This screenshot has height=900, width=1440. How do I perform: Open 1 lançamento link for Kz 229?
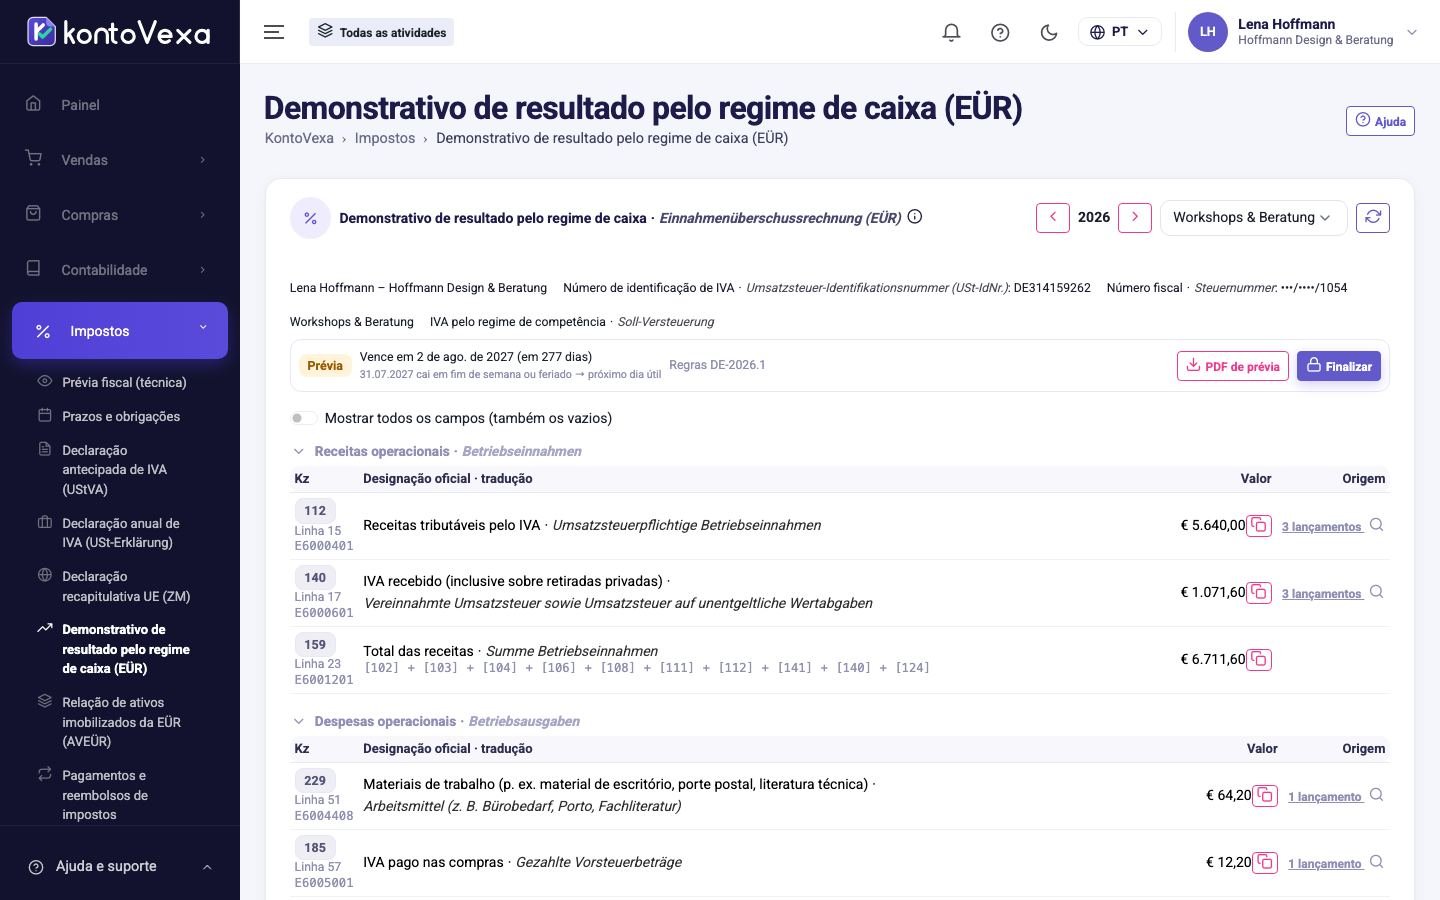click(1325, 796)
